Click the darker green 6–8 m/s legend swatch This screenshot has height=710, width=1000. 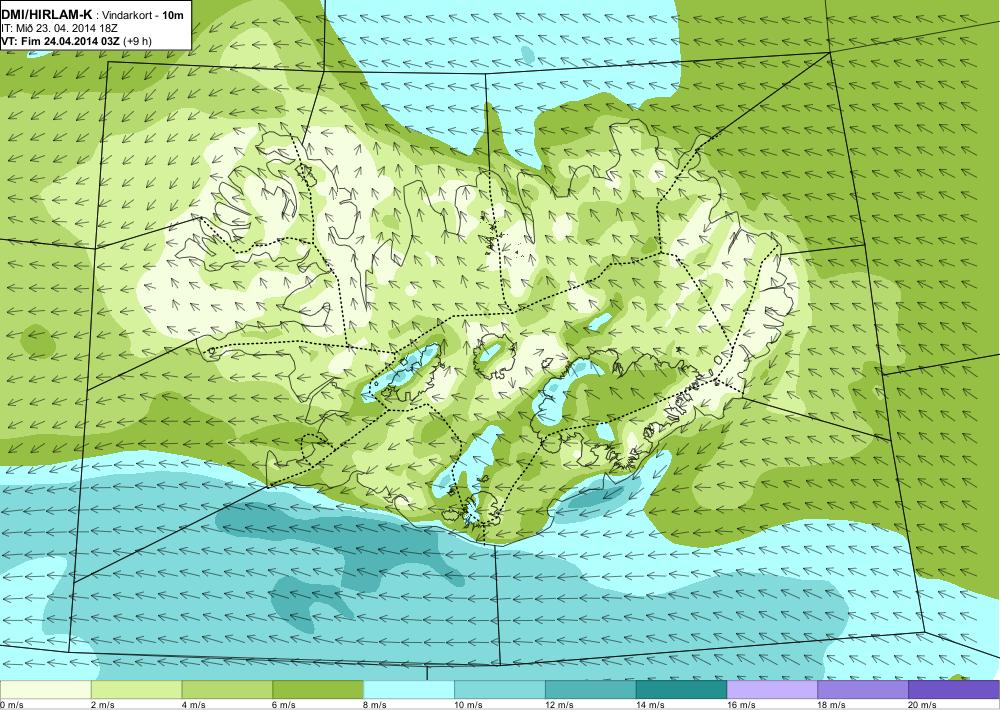coord(318,690)
